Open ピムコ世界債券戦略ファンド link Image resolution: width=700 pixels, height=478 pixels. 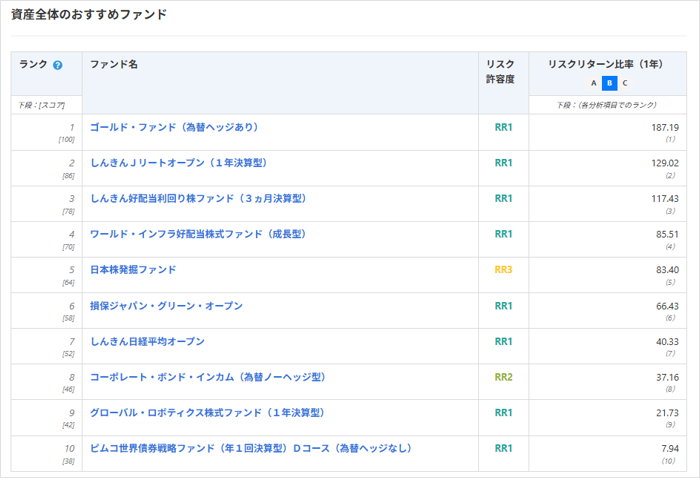250,448
